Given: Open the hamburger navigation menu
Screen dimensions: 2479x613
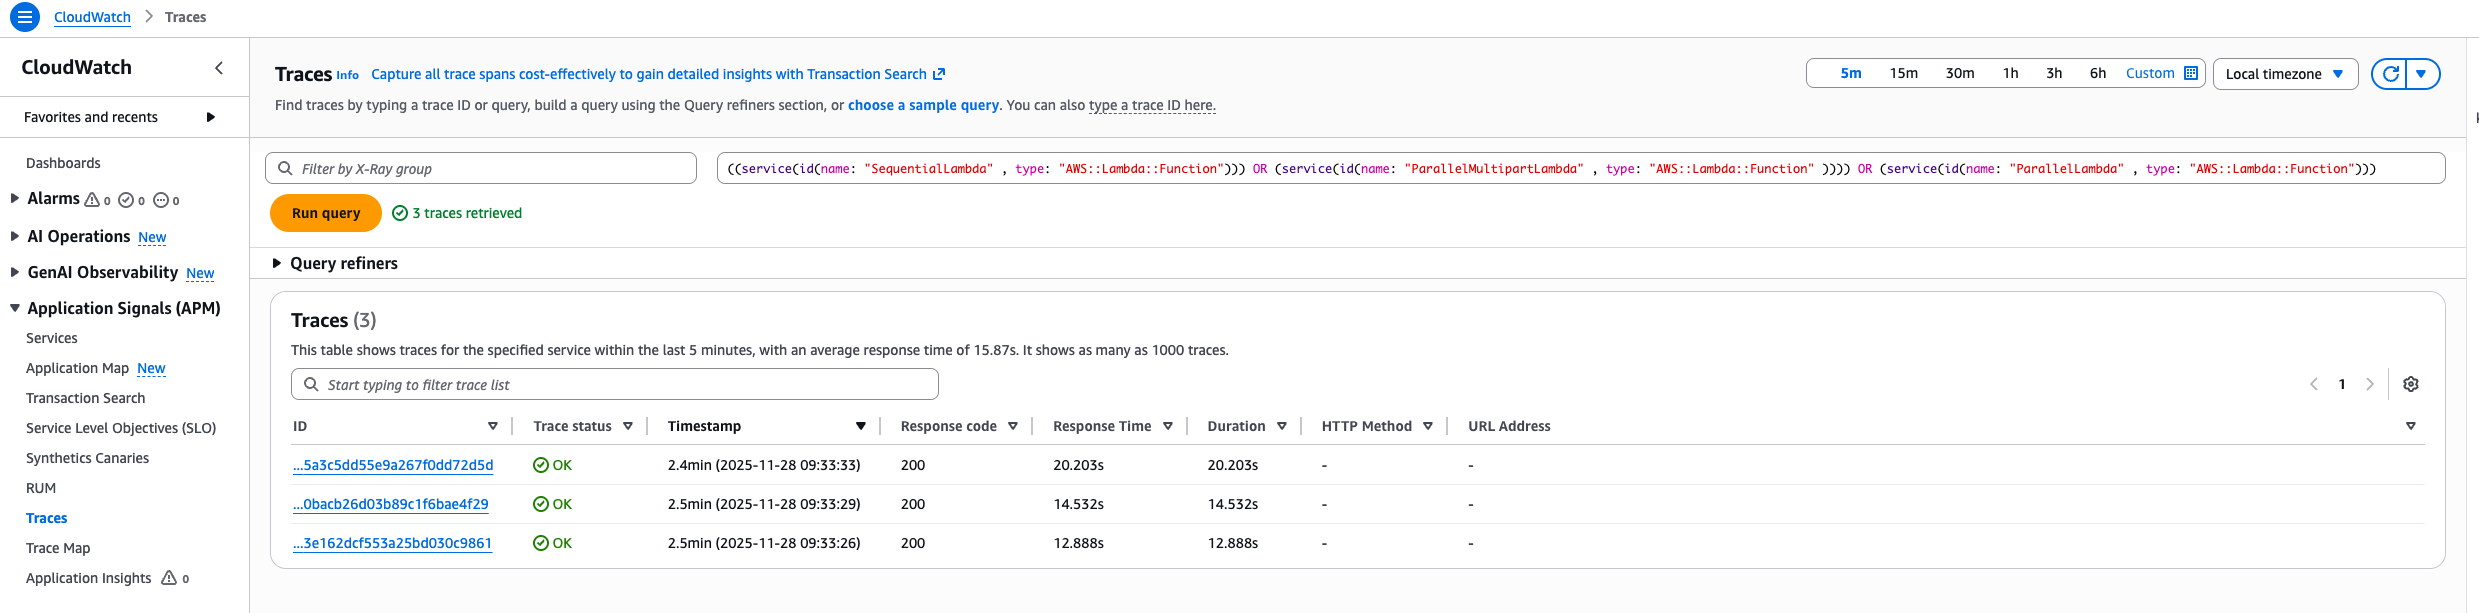Looking at the screenshot, I should 25,17.
